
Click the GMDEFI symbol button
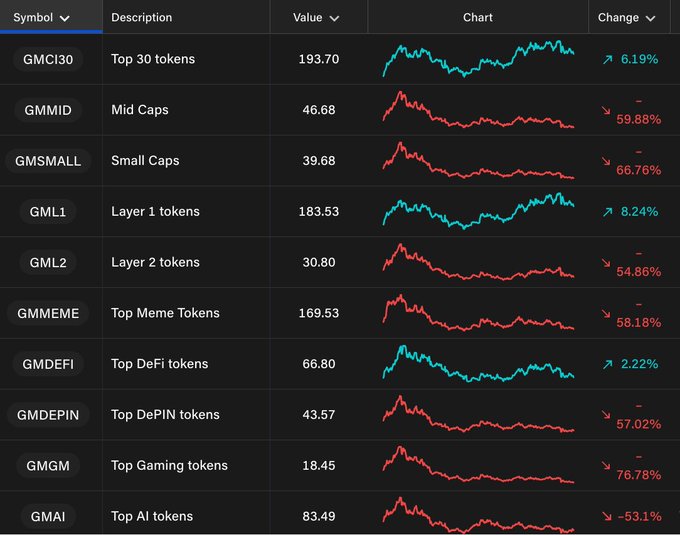point(48,365)
